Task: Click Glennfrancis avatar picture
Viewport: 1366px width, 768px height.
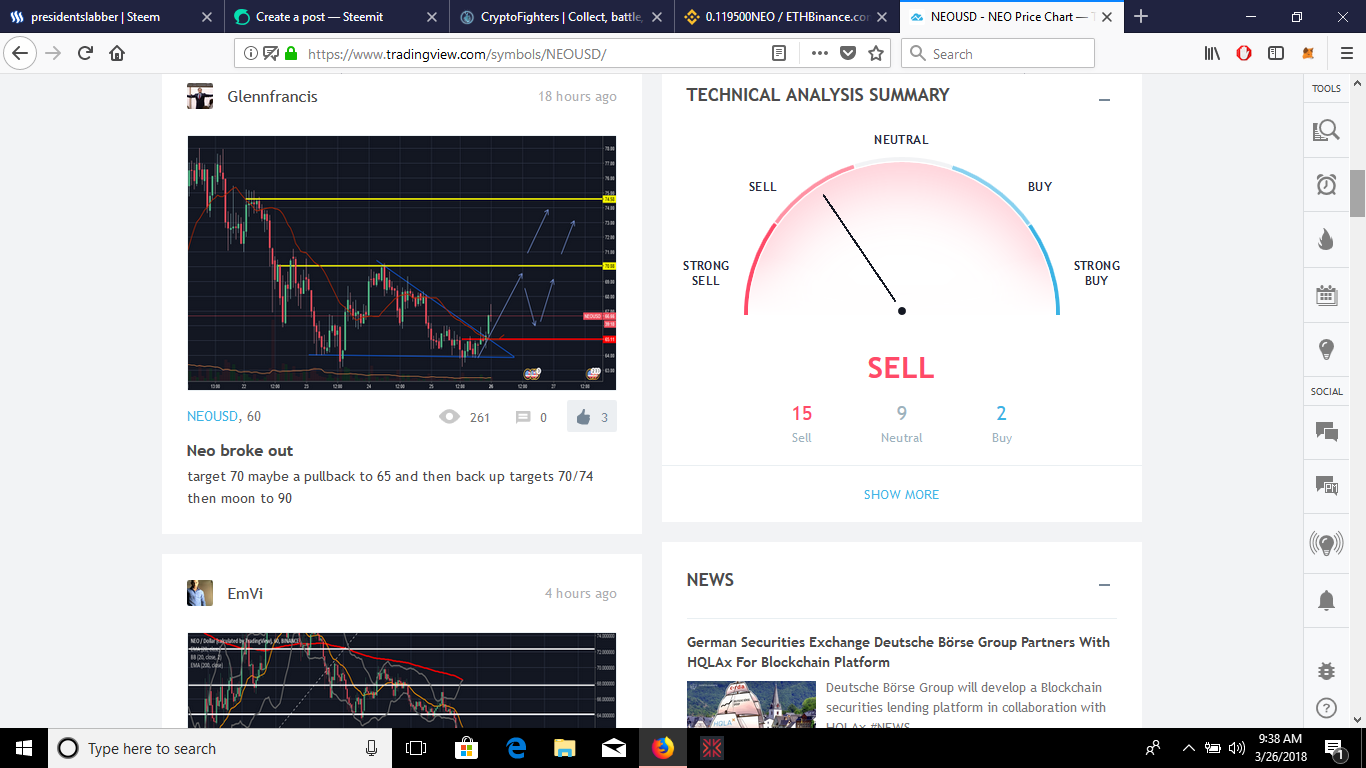Action: (200, 97)
